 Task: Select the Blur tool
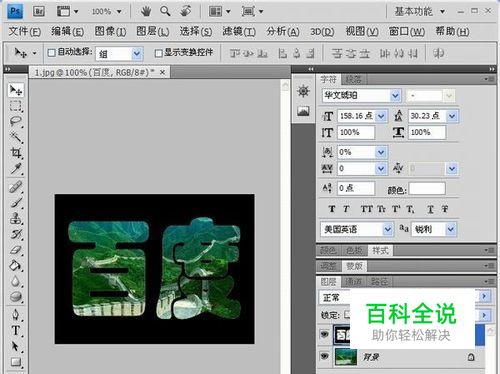(x=16, y=281)
